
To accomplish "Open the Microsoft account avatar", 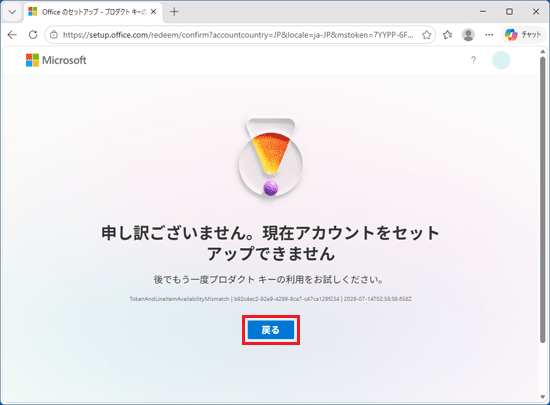I will click(x=501, y=60).
